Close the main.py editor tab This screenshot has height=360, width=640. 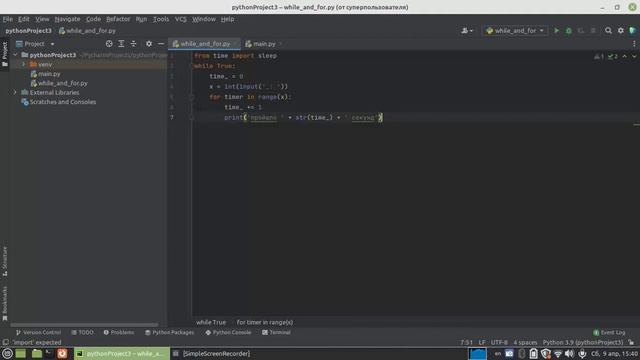click(x=281, y=44)
